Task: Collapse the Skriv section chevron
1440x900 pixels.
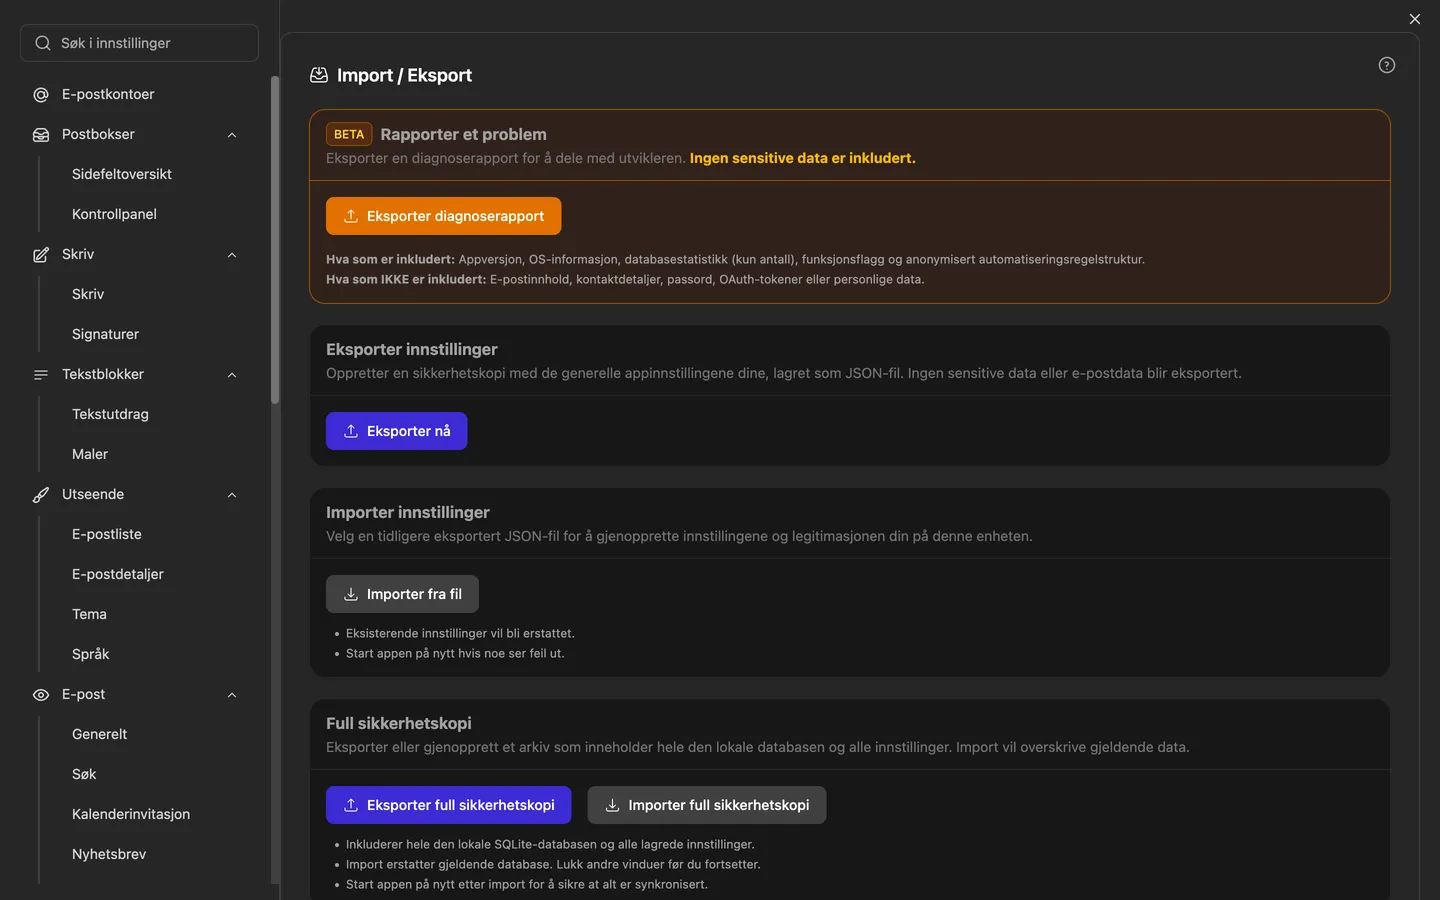Action: pyautogui.click(x=232, y=255)
